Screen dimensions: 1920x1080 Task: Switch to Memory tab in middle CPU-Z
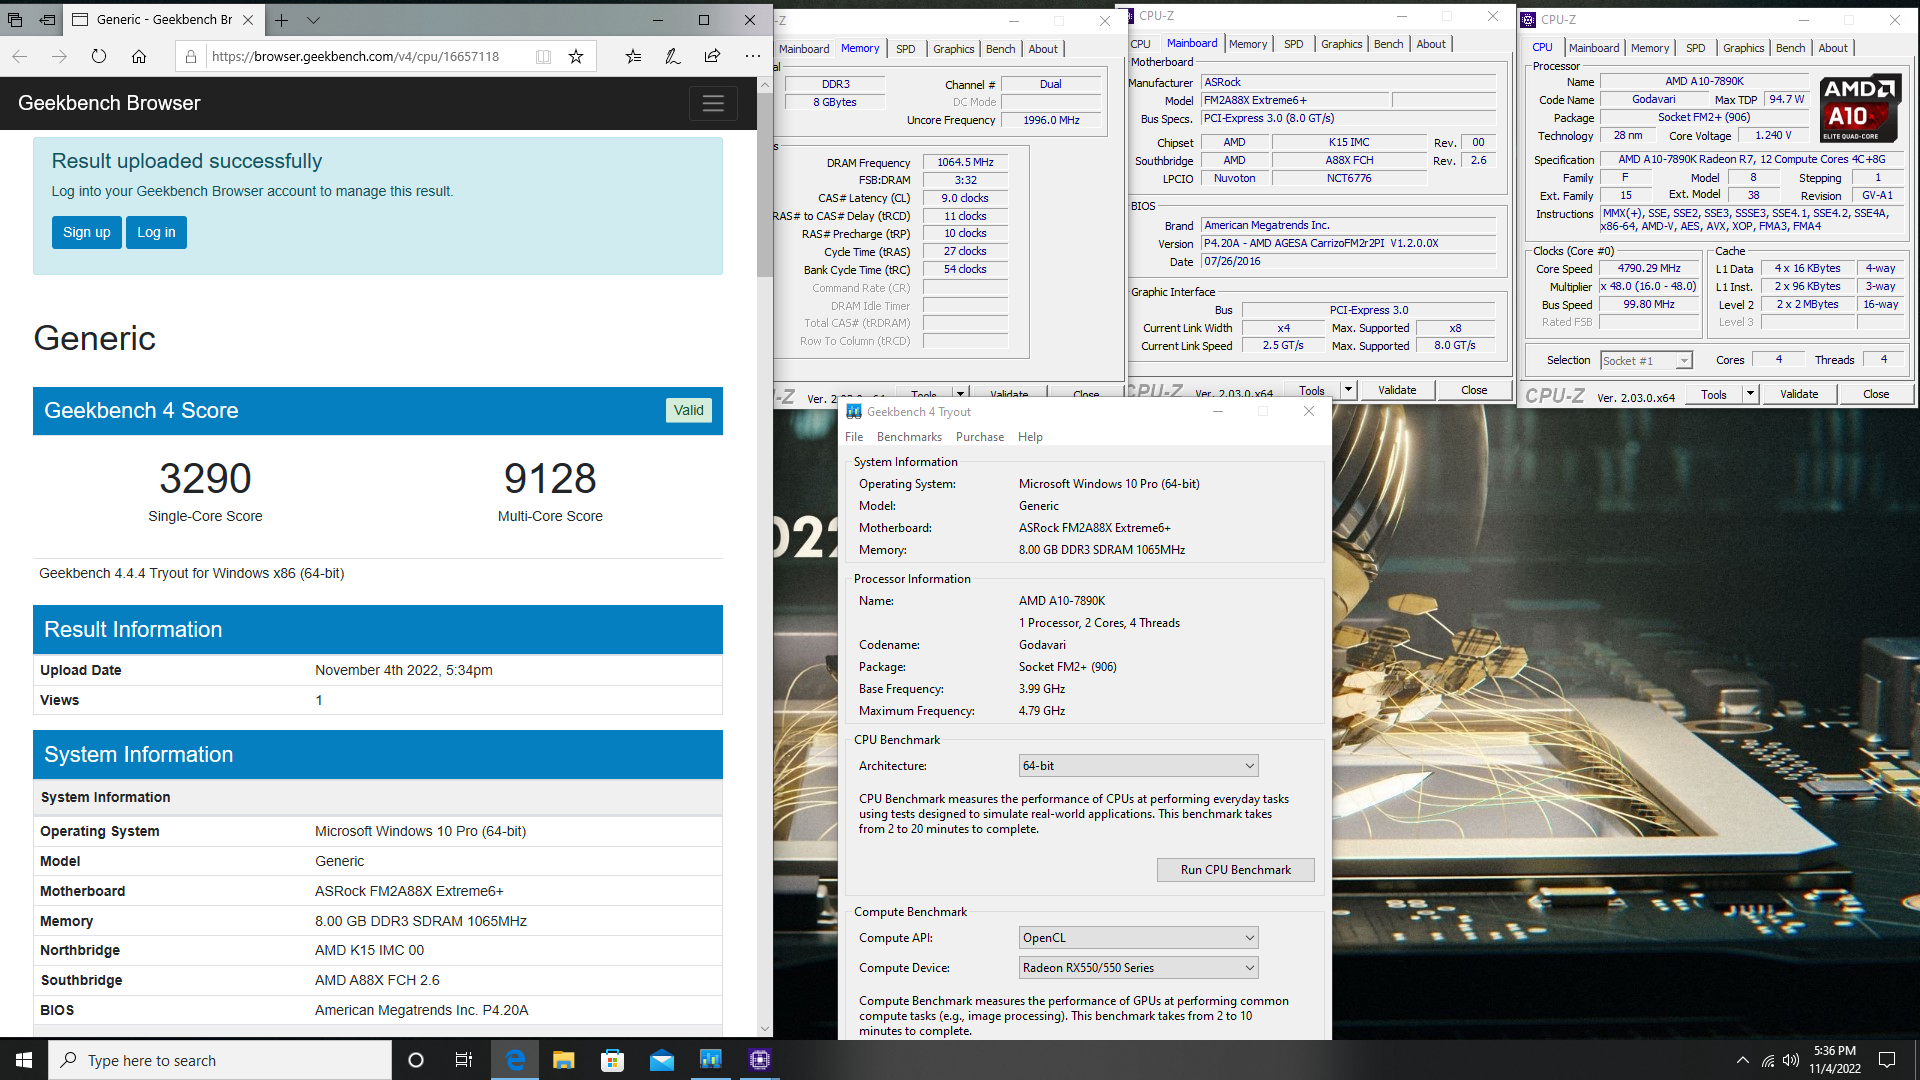coord(1247,44)
